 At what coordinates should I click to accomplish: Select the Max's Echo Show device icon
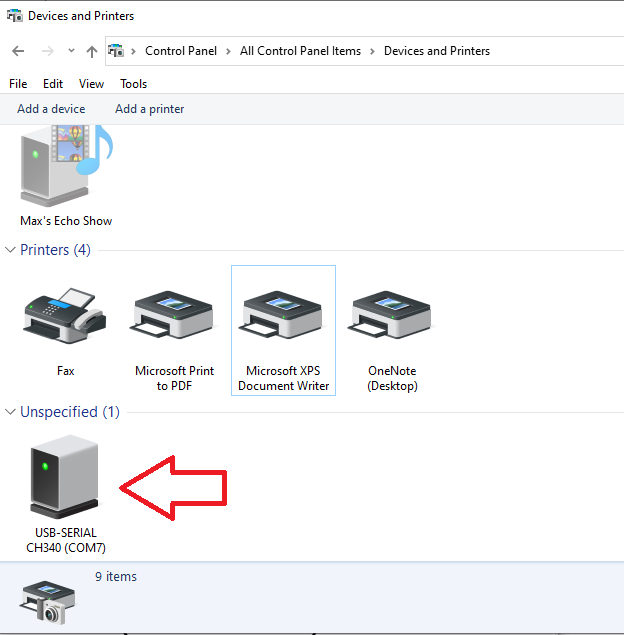click(66, 165)
